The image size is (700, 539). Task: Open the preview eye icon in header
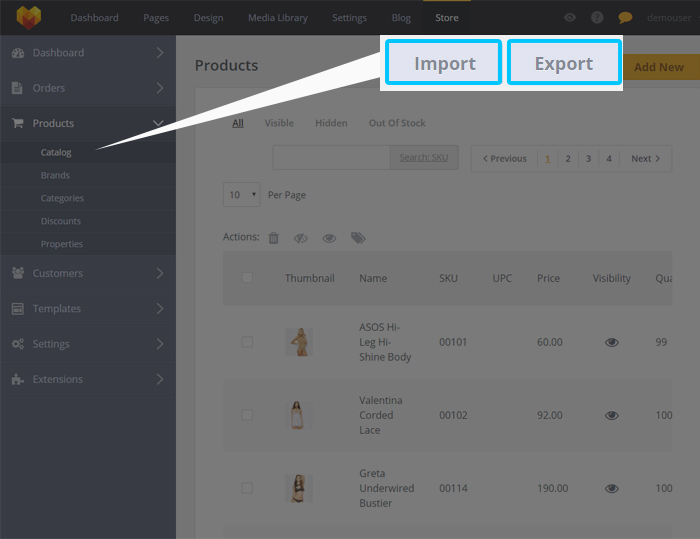point(570,17)
